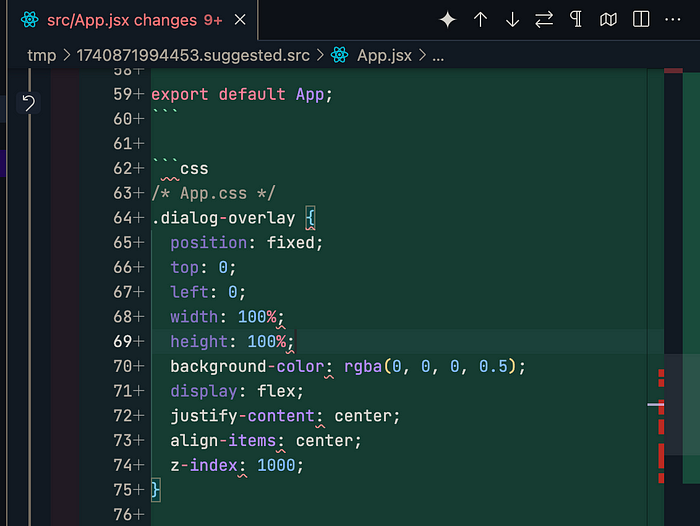Click 'align-items: center;' line
Screen dimensions: 700x526
point(266,441)
